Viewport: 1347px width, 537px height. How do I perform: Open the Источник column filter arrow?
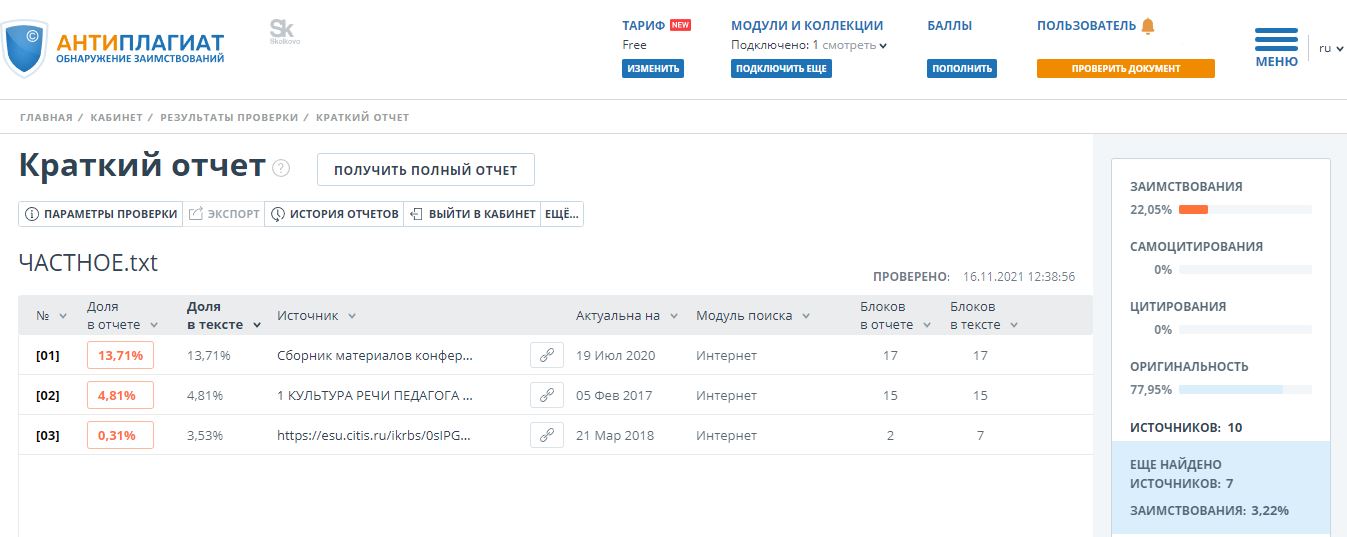(x=352, y=316)
